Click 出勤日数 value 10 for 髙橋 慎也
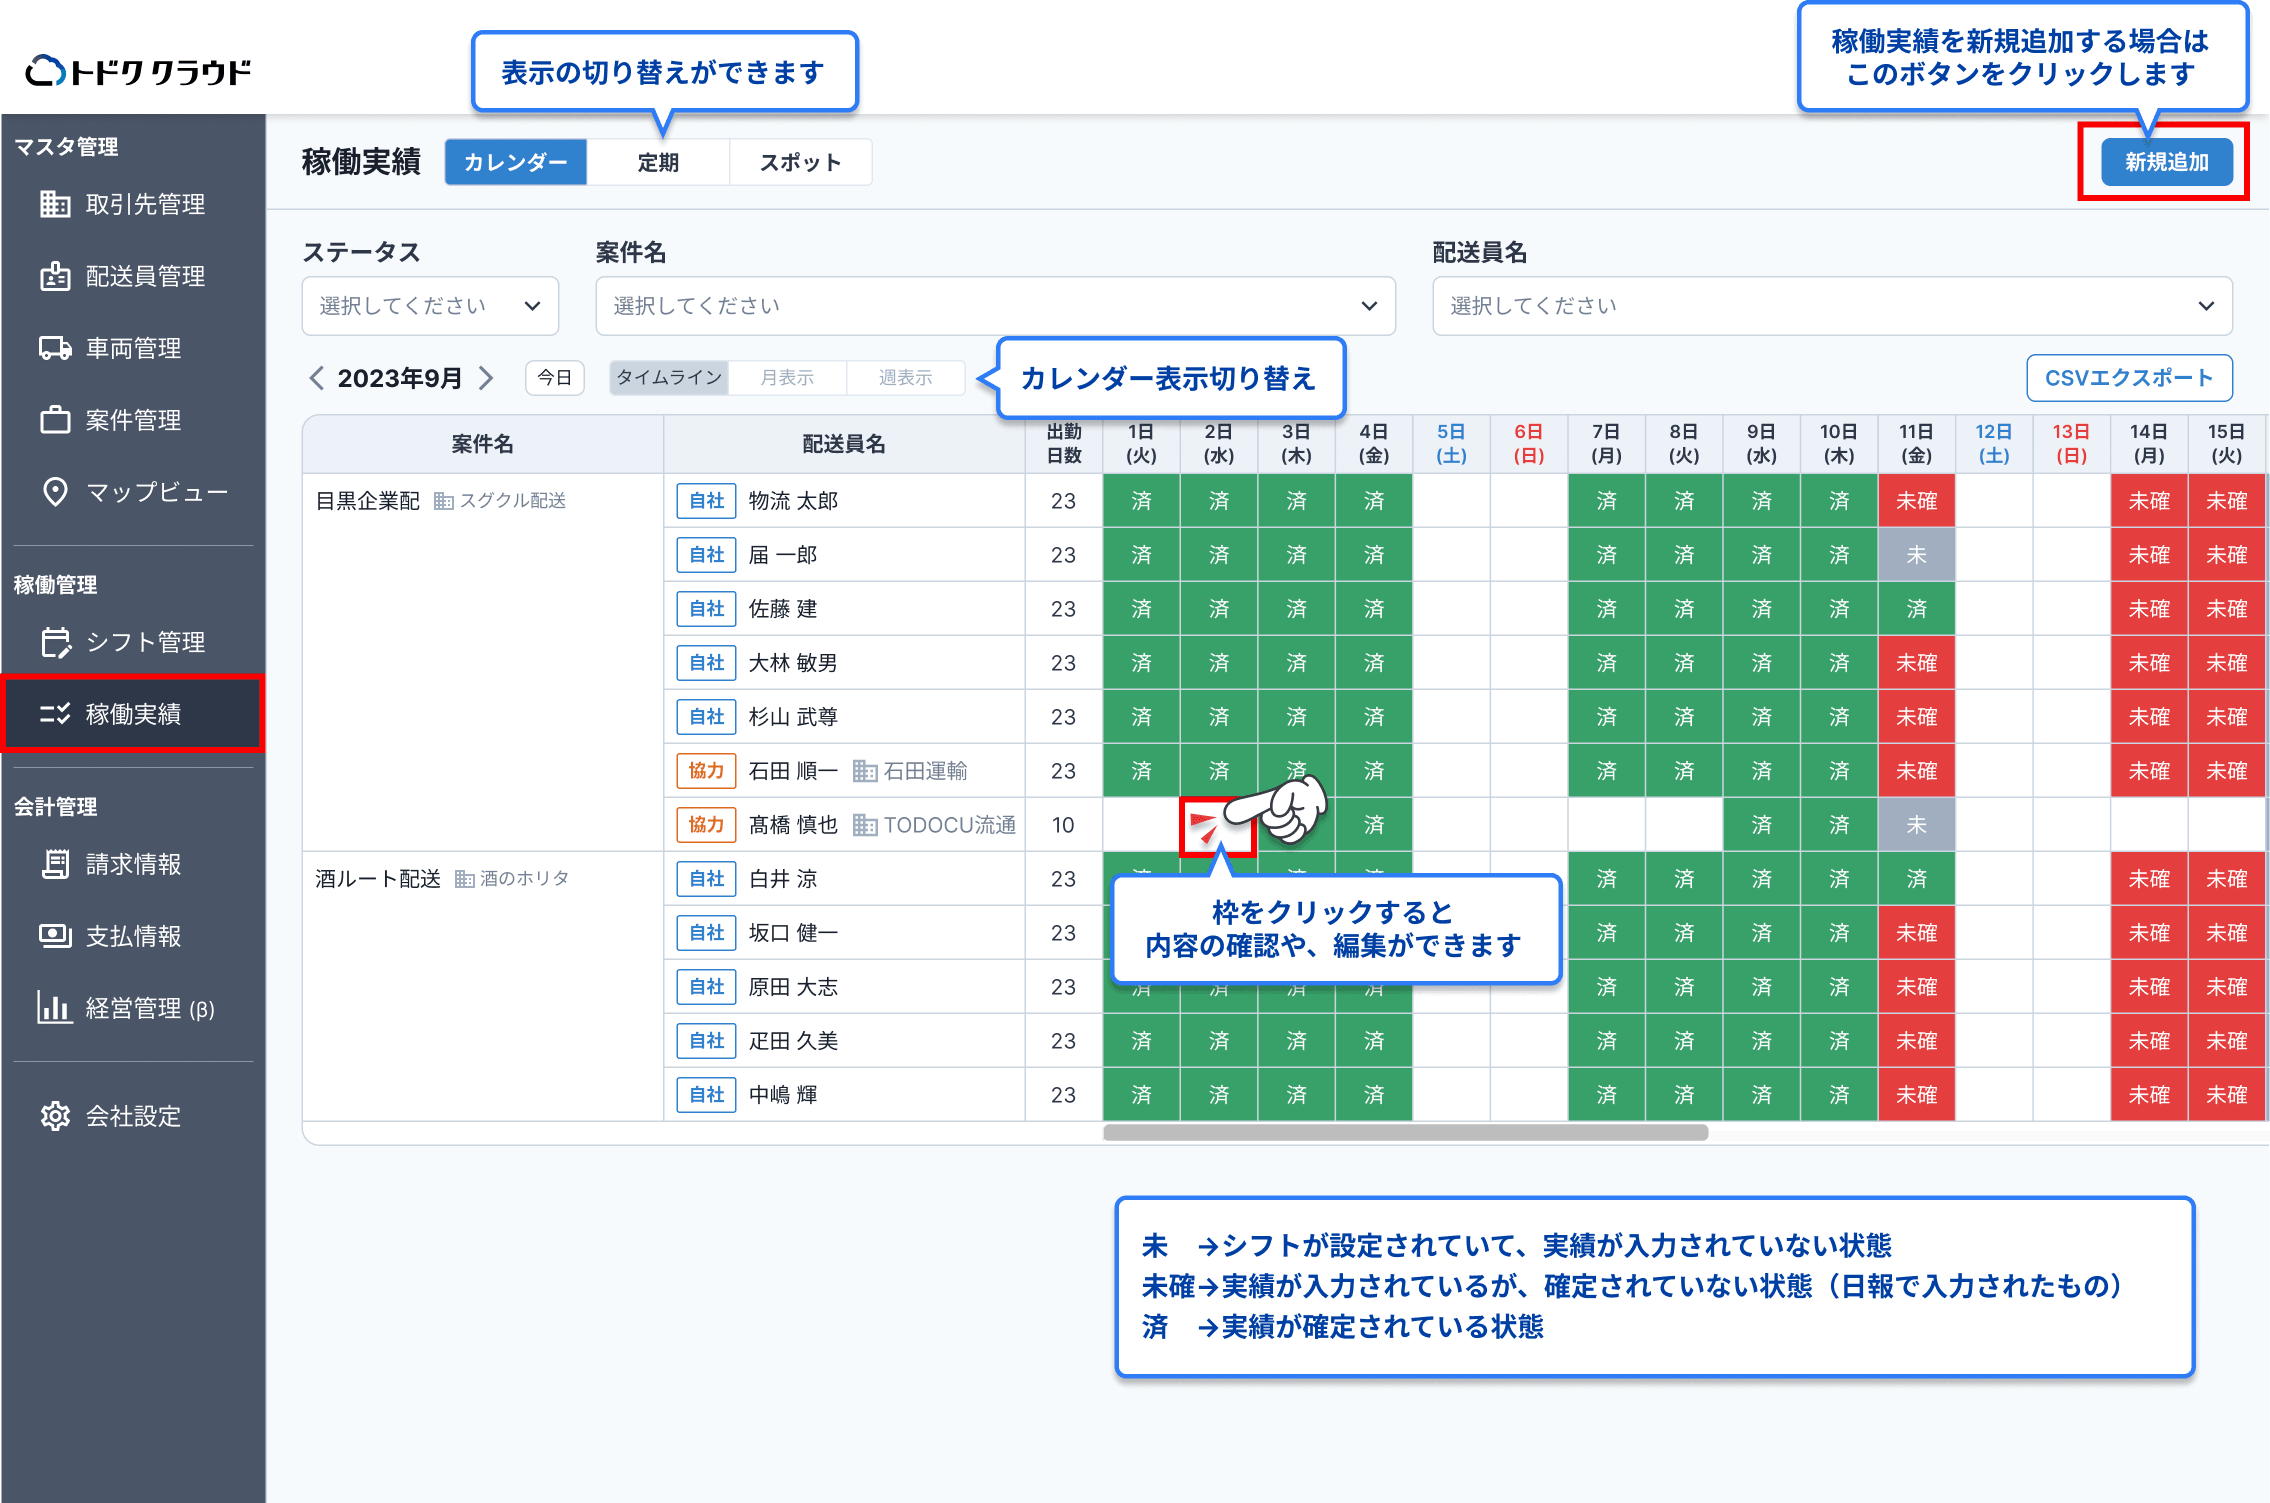Viewport: 2270px width, 1503px height. (1063, 825)
